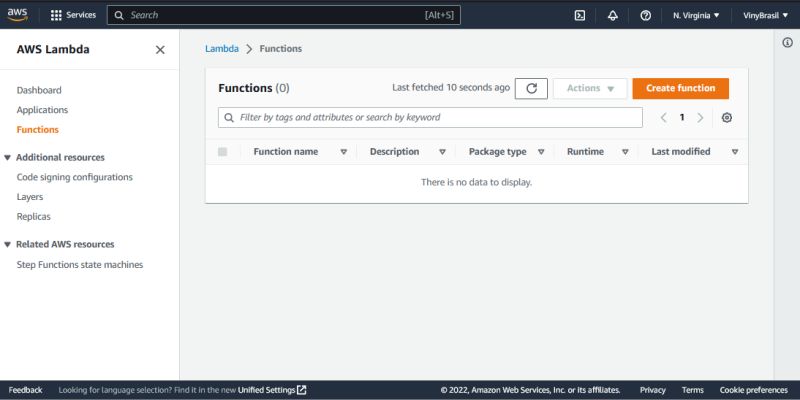Click the filter by tags search field
The image size is (800, 400).
430,117
